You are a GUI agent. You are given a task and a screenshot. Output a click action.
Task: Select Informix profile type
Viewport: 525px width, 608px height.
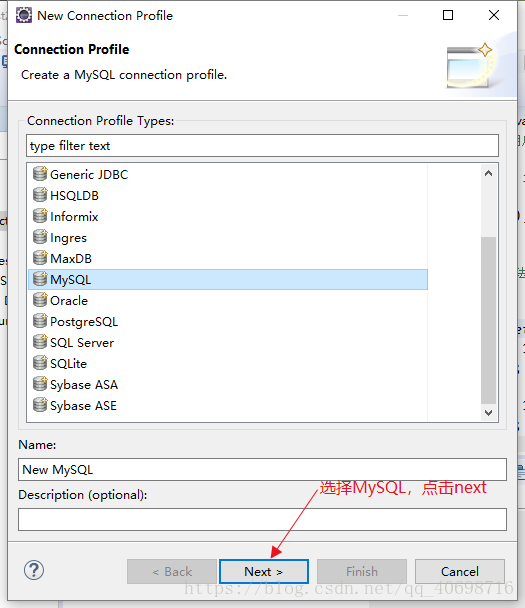74,216
